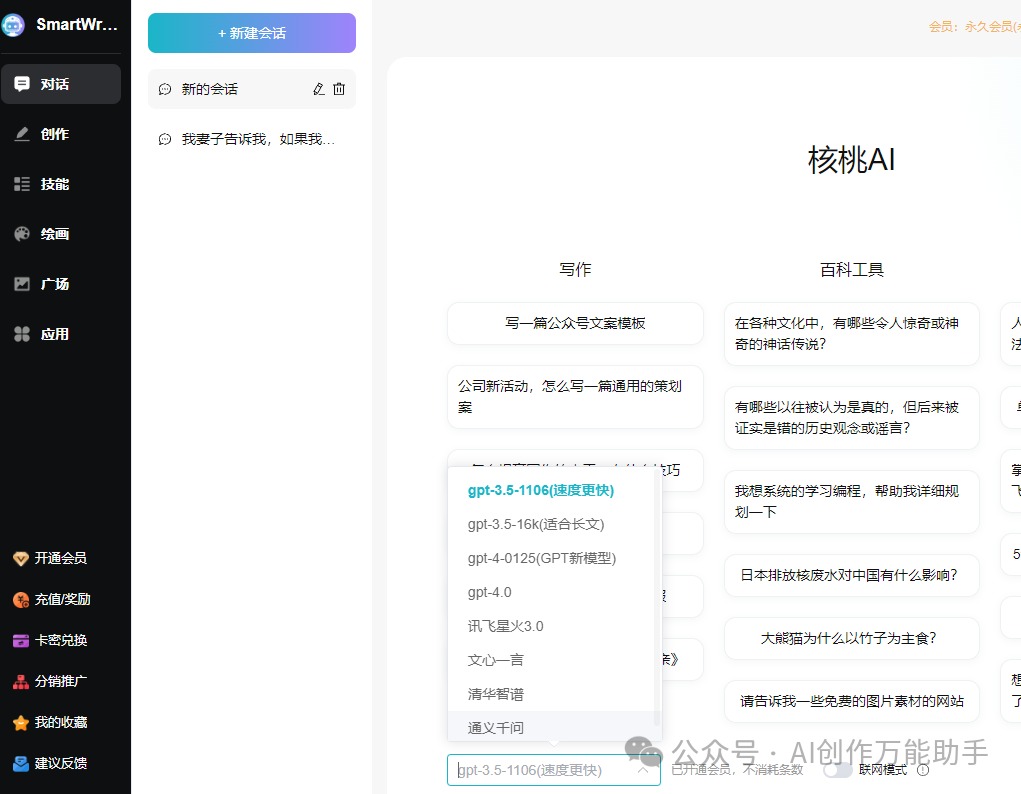Click the 我的收藏 star icon
Viewport: 1021px width, 794px height.
(20, 722)
